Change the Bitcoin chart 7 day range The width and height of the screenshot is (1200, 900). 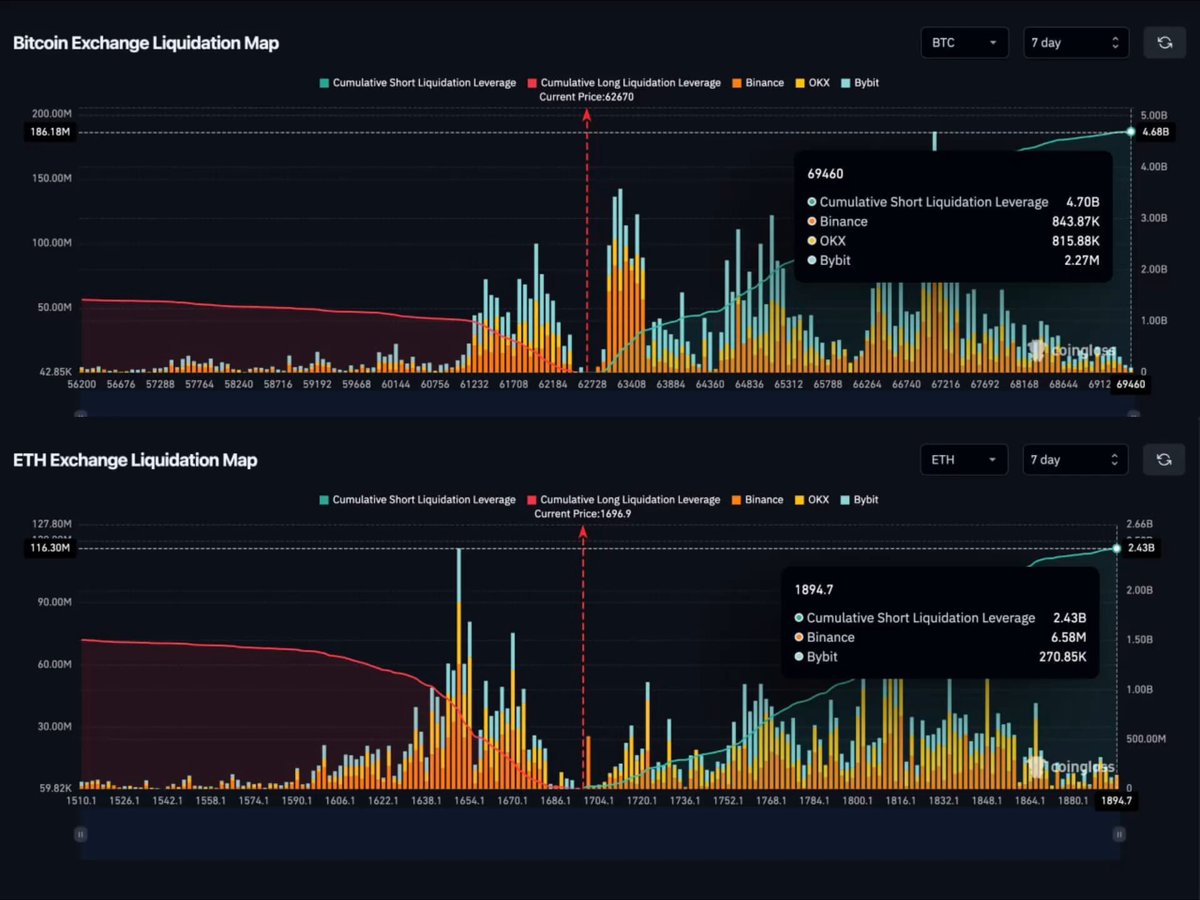1076,43
